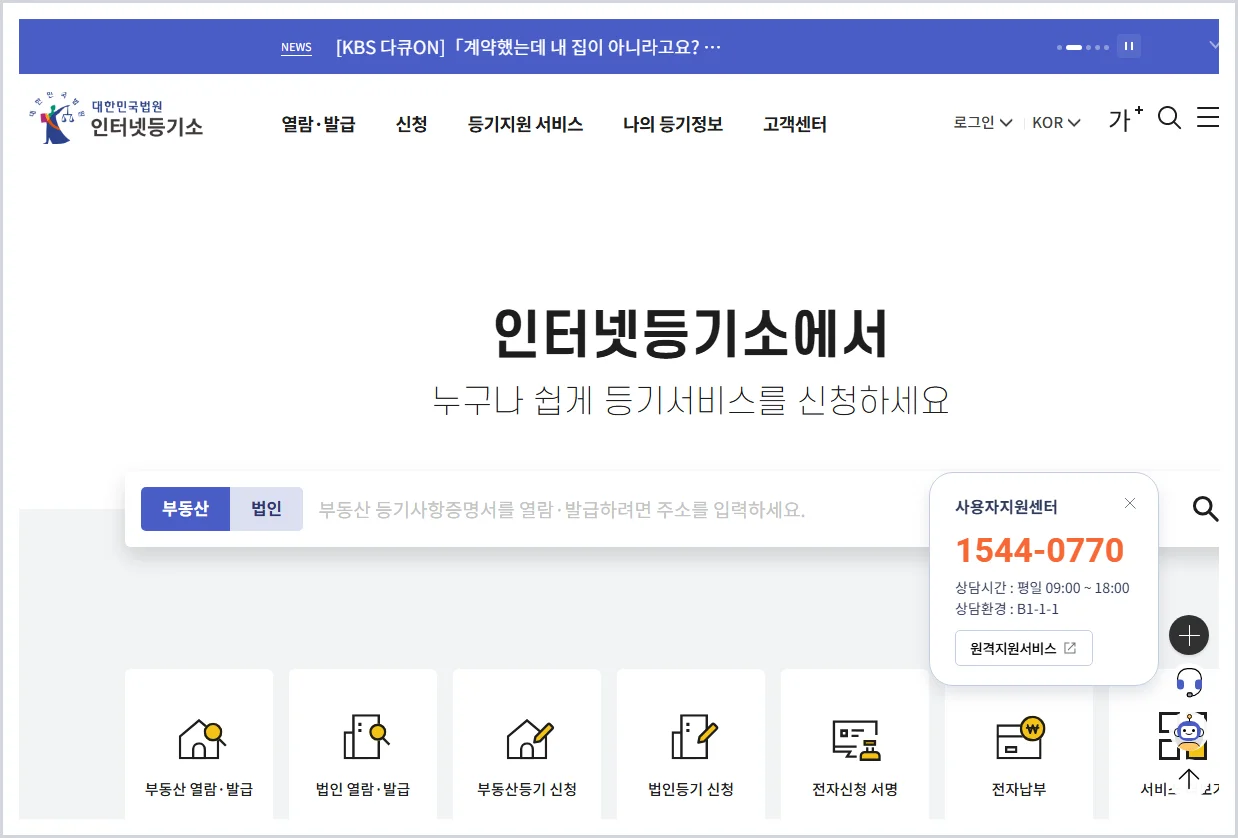This screenshot has width=1238, height=838.
Task: Open the 고객센터 menu
Action: point(794,125)
